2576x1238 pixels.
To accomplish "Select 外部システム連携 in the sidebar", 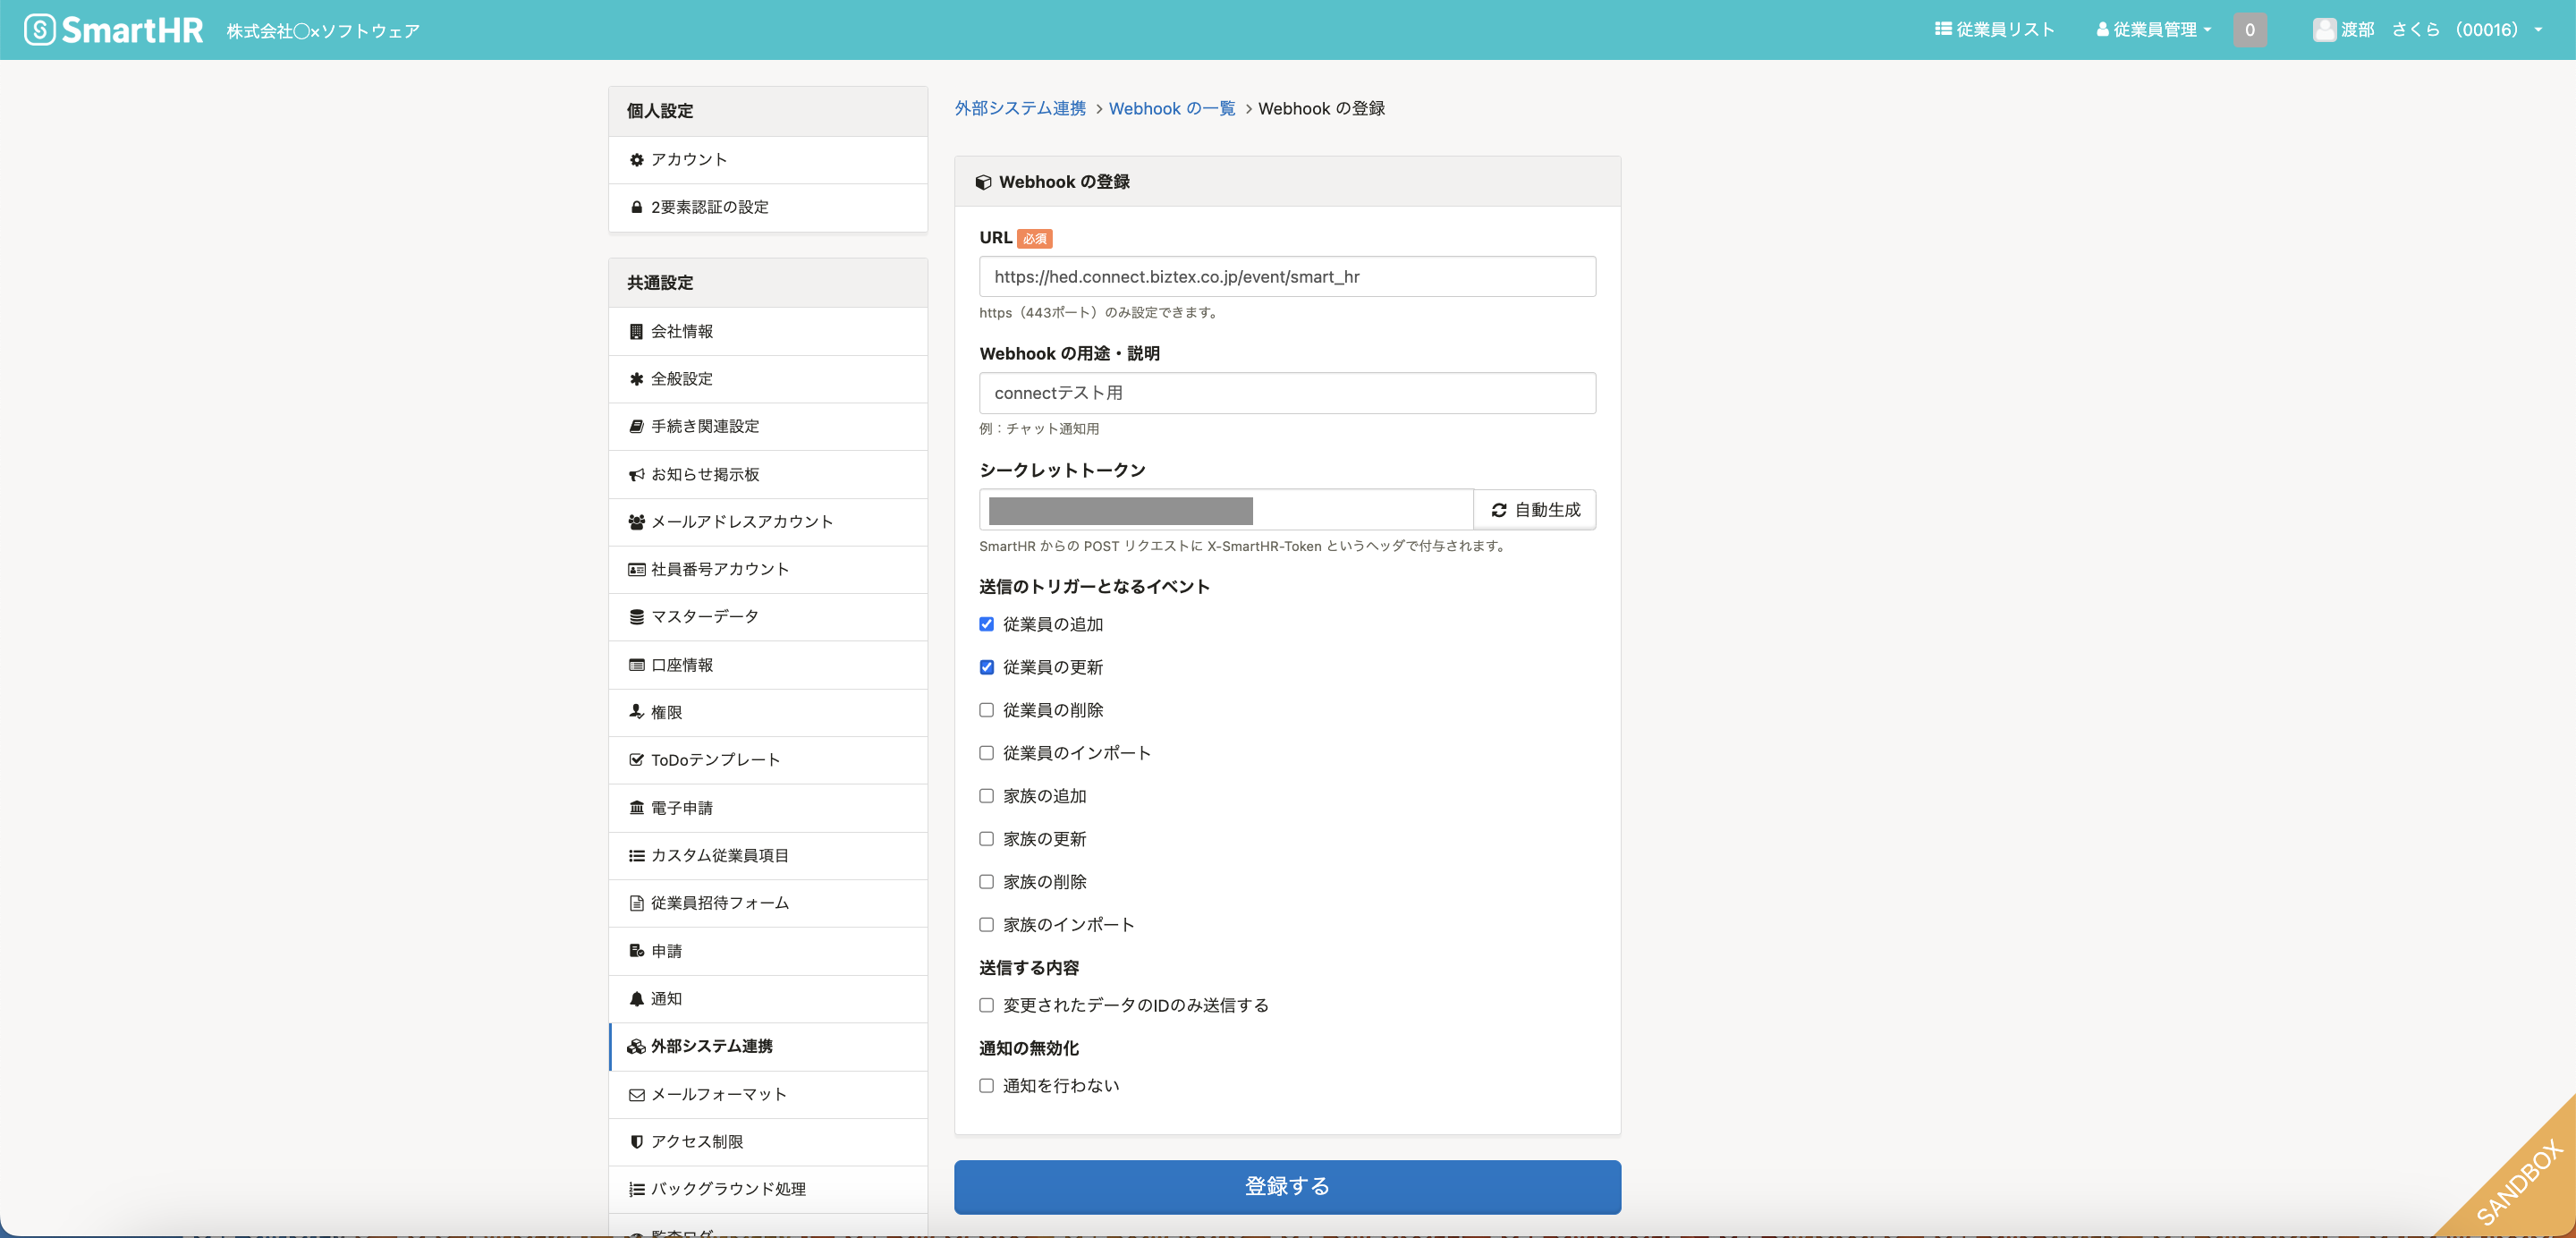I will (x=768, y=1046).
